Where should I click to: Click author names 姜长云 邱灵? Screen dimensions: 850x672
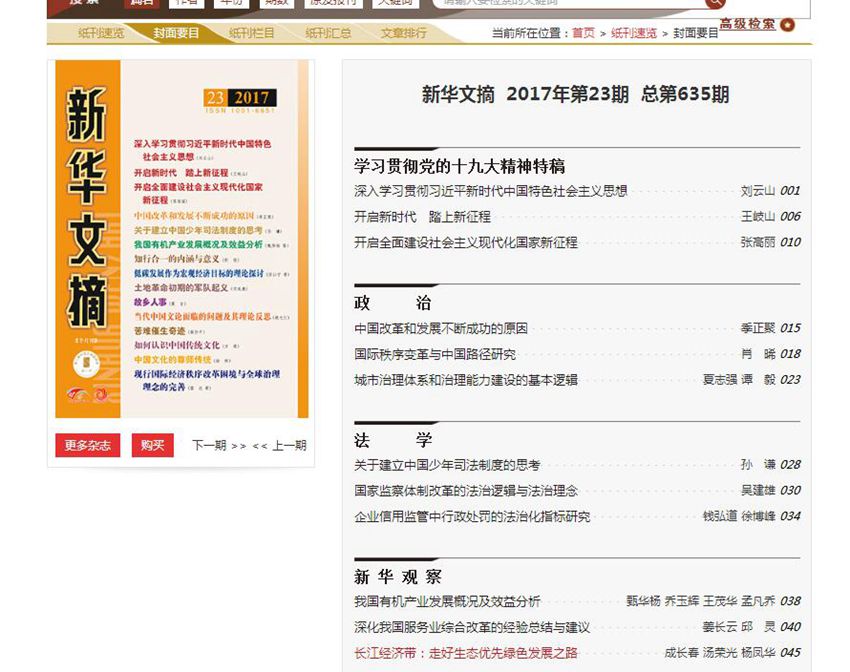coord(739,628)
